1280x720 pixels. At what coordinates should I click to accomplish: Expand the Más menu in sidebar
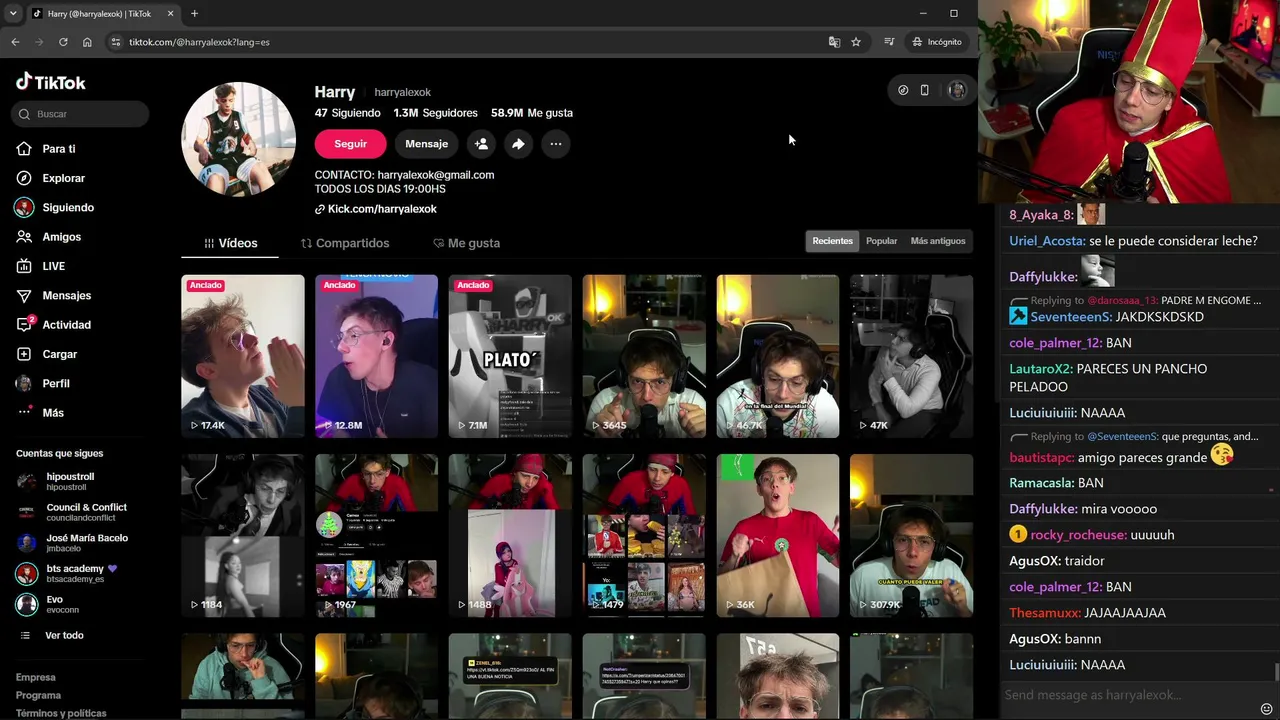[53, 413]
